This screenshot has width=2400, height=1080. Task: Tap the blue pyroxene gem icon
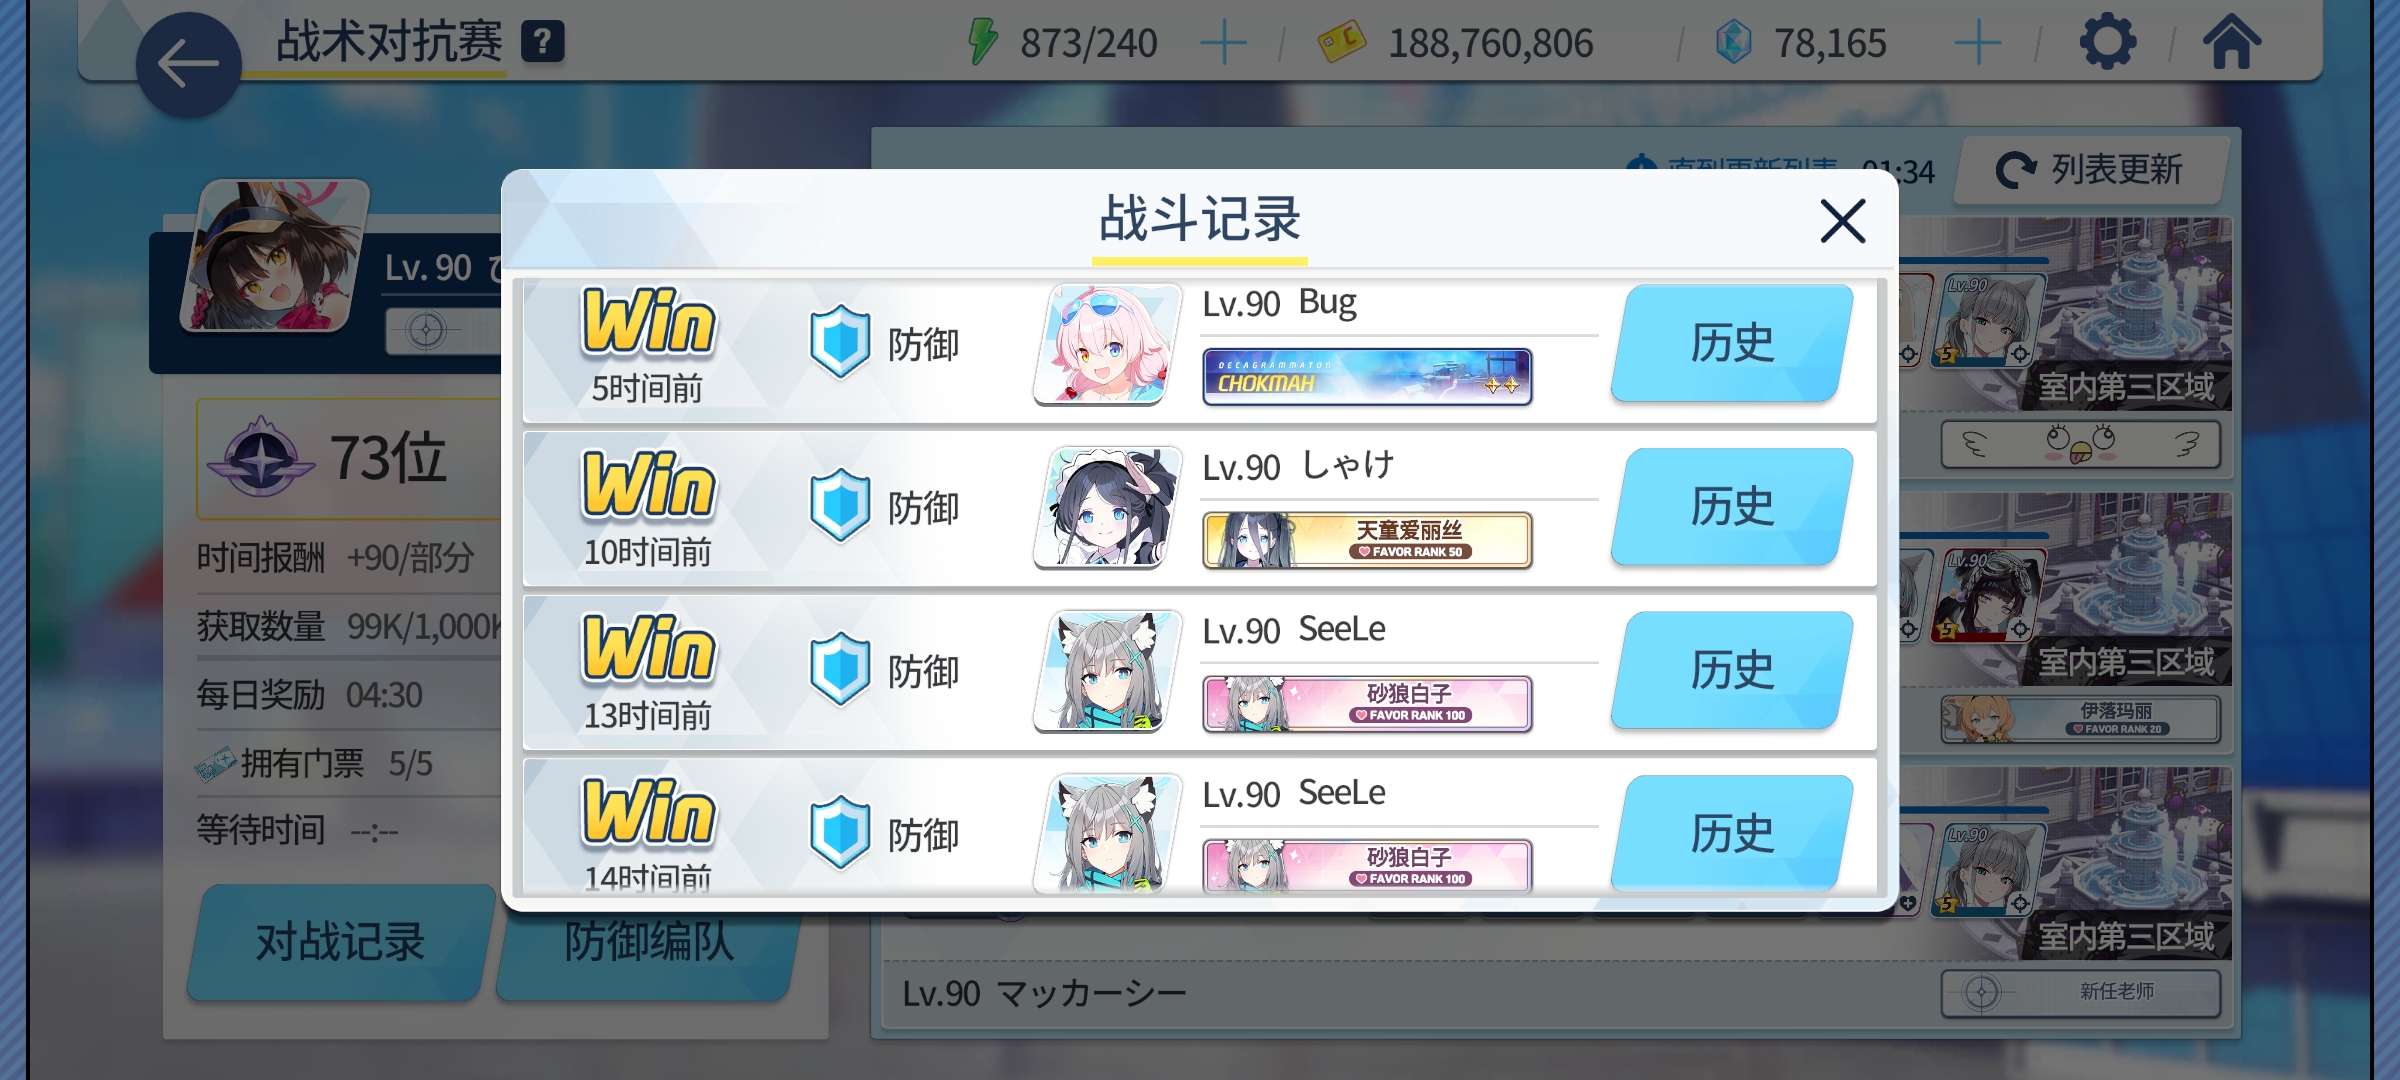(1734, 42)
